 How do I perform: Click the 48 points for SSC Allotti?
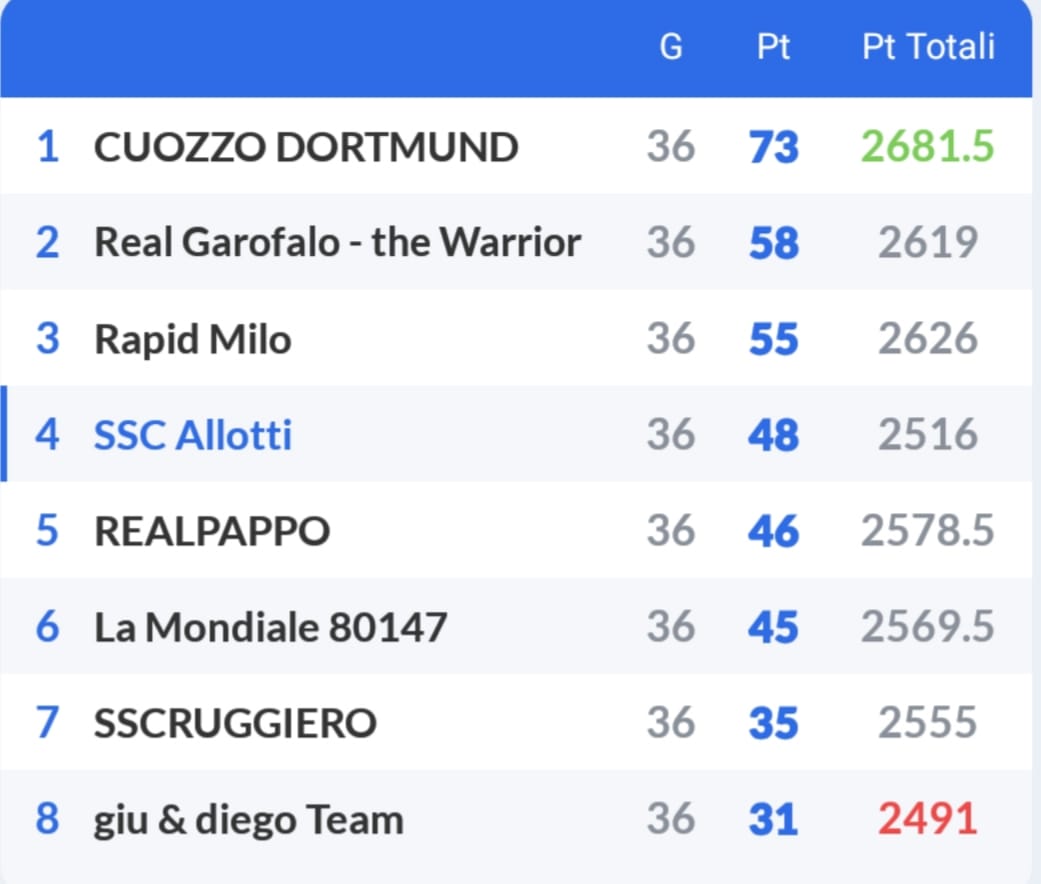click(x=773, y=436)
